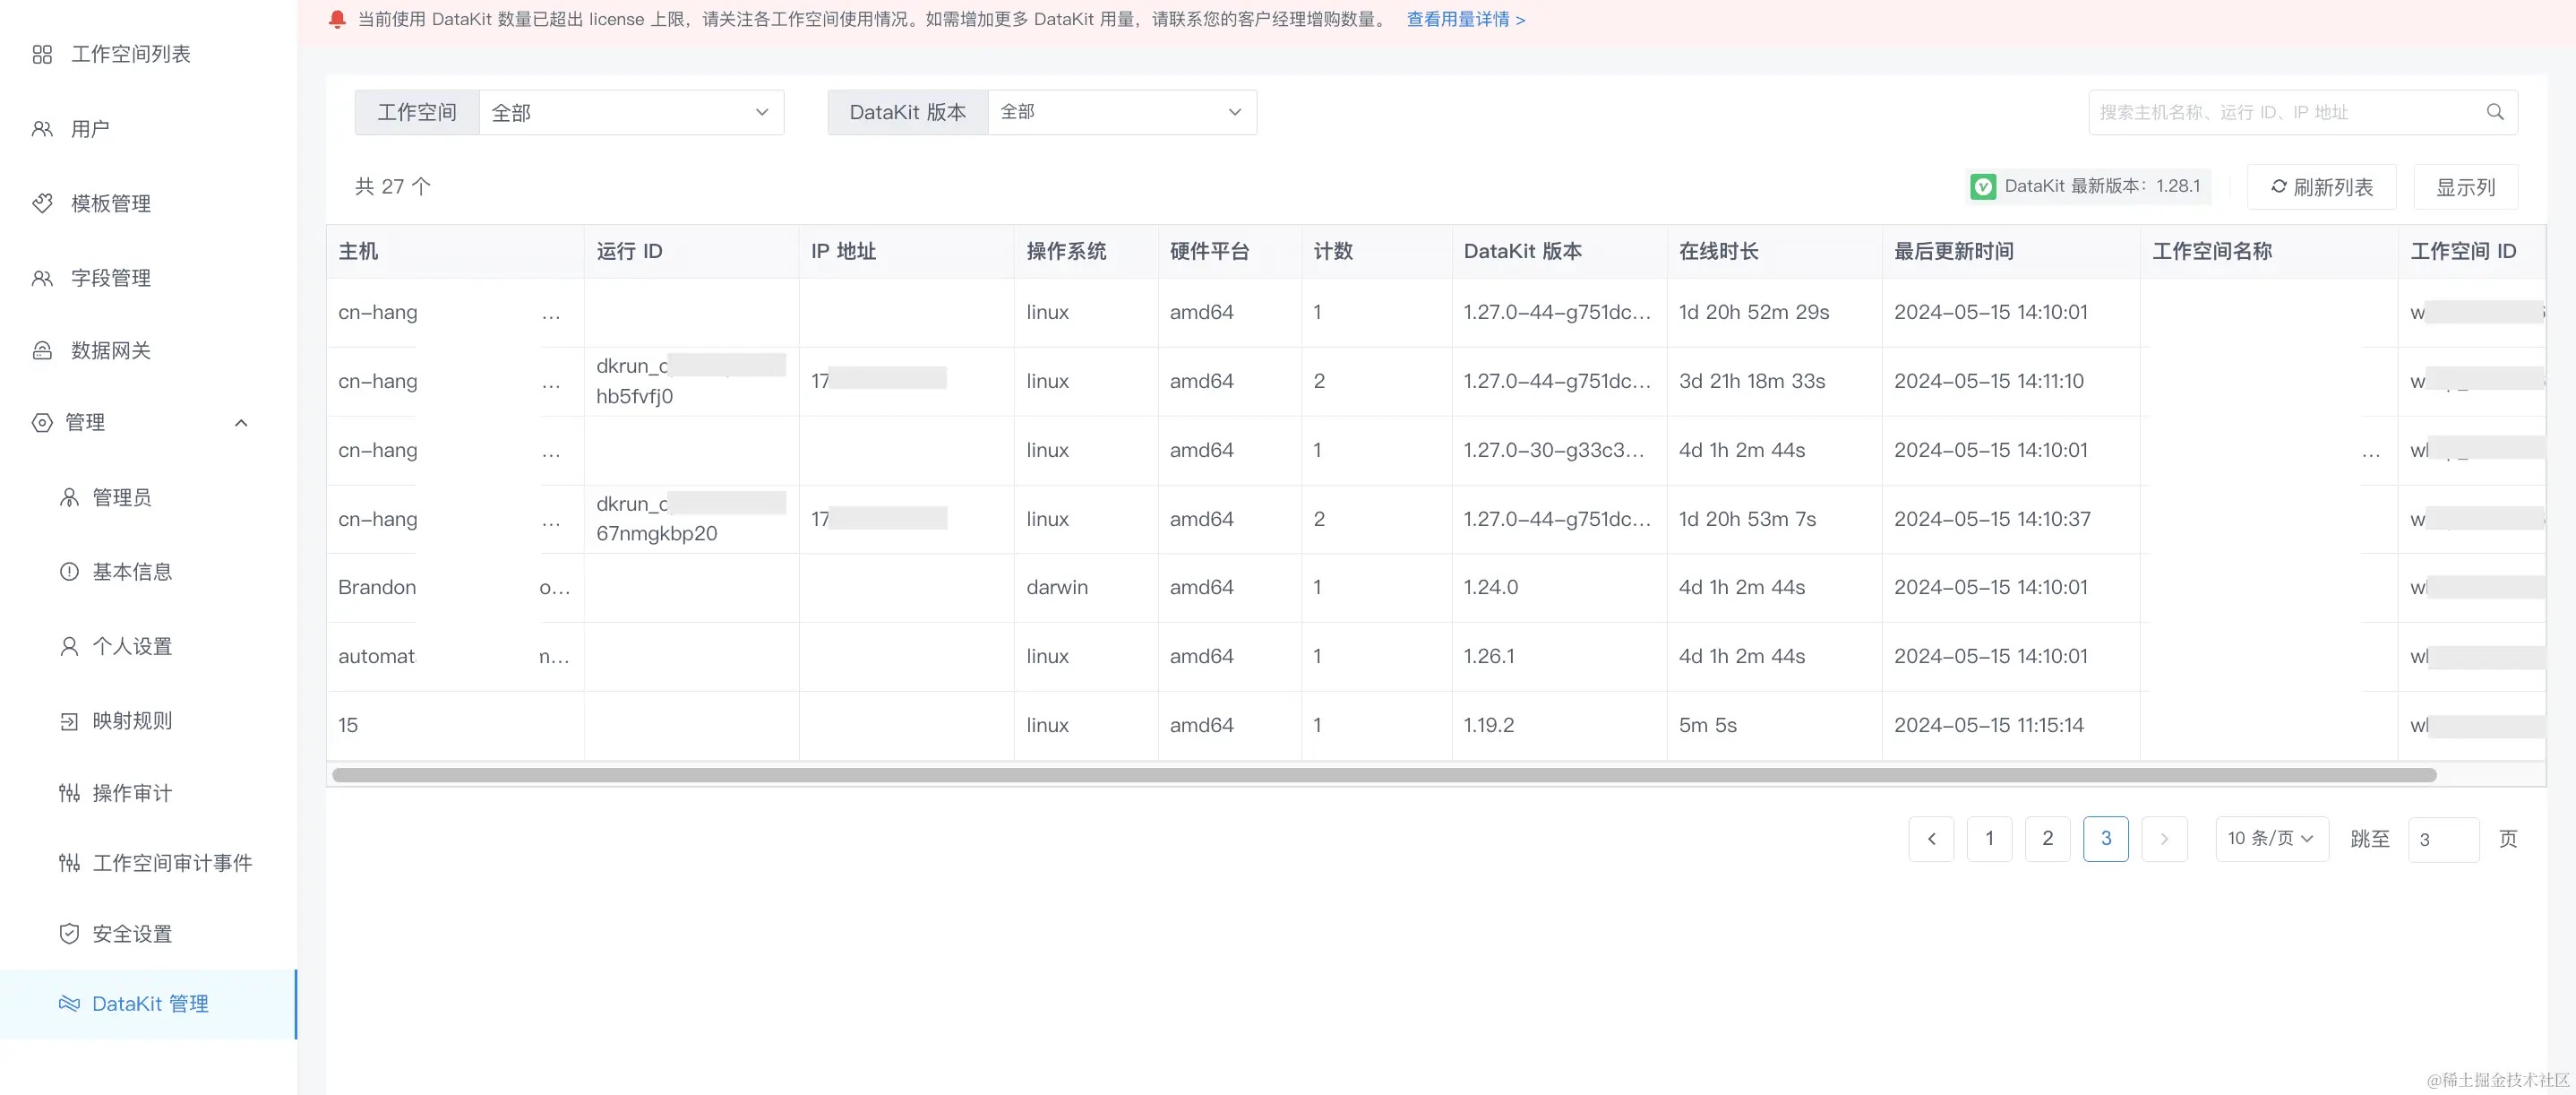This screenshot has width=2576, height=1095.
Task: Go to page 2 in pagination
Action: [2047, 838]
